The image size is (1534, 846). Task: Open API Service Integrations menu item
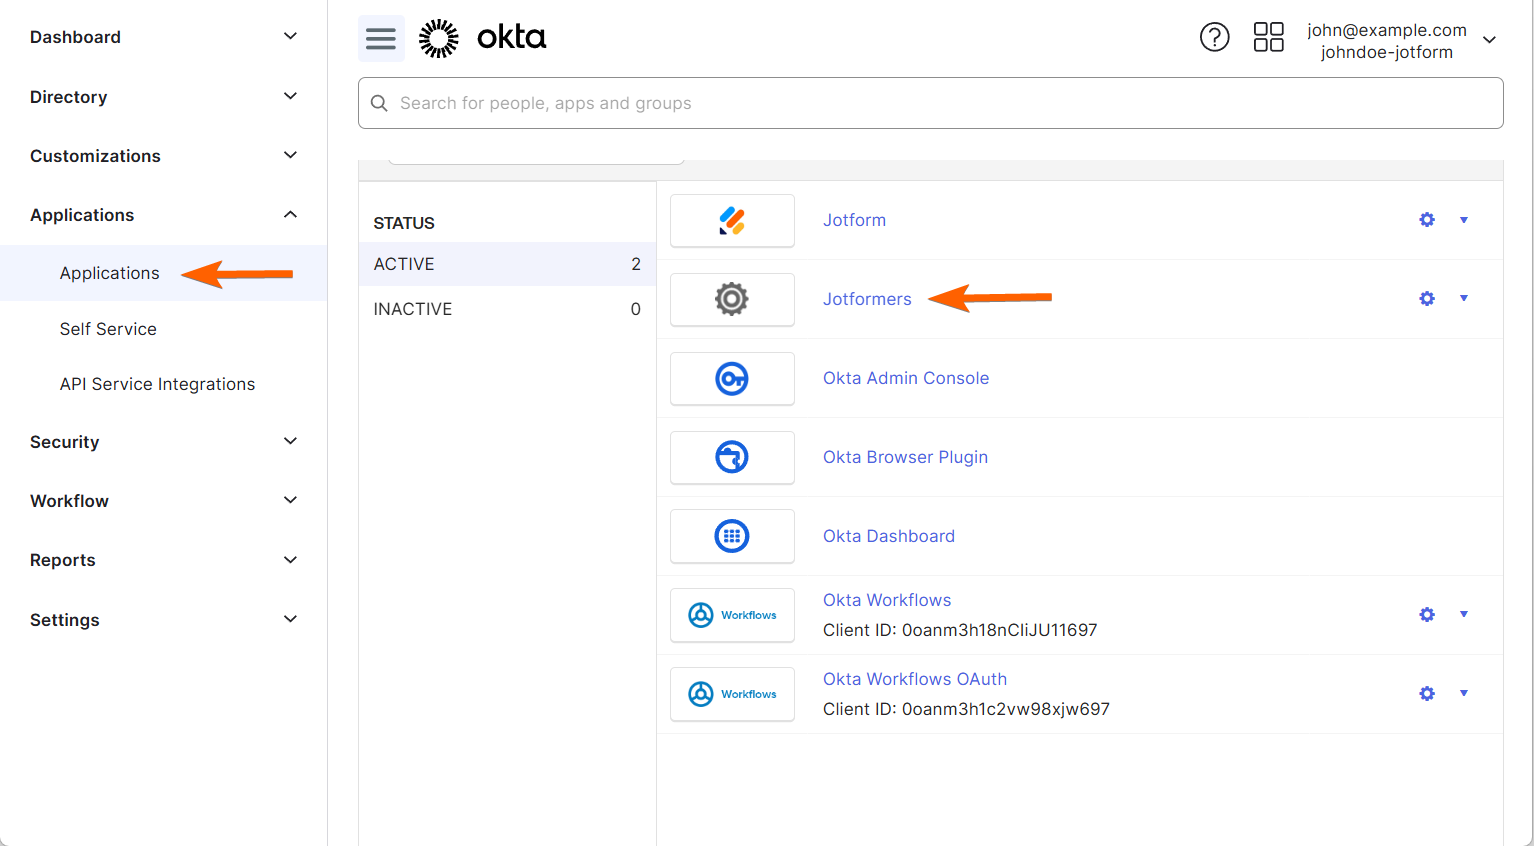point(157,384)
